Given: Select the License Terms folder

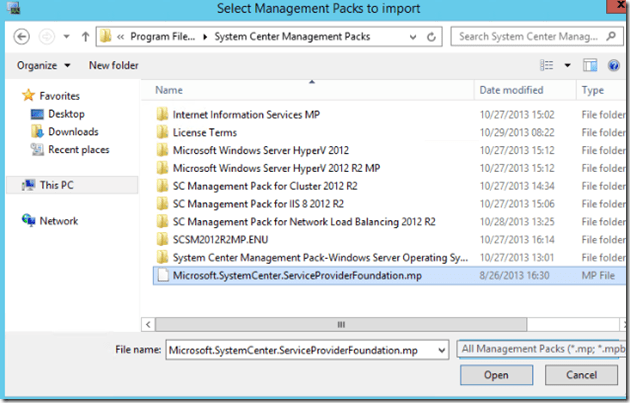Looking at the screenshot, I should click(204, 132).
